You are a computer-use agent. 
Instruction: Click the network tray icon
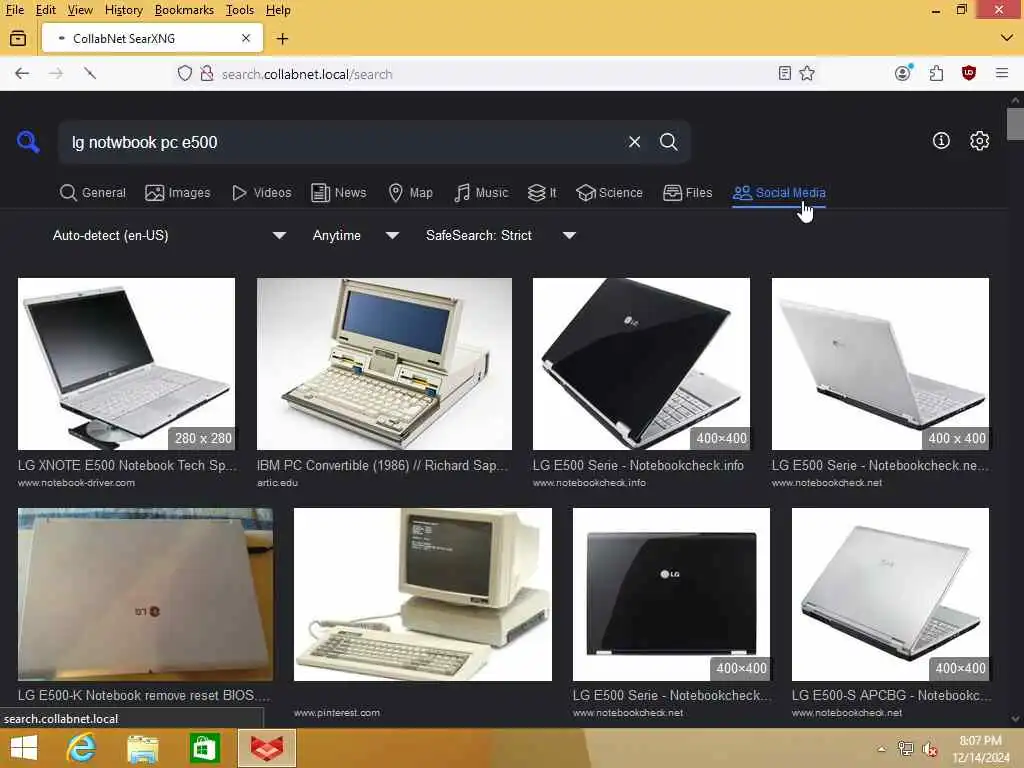point(905,749)
